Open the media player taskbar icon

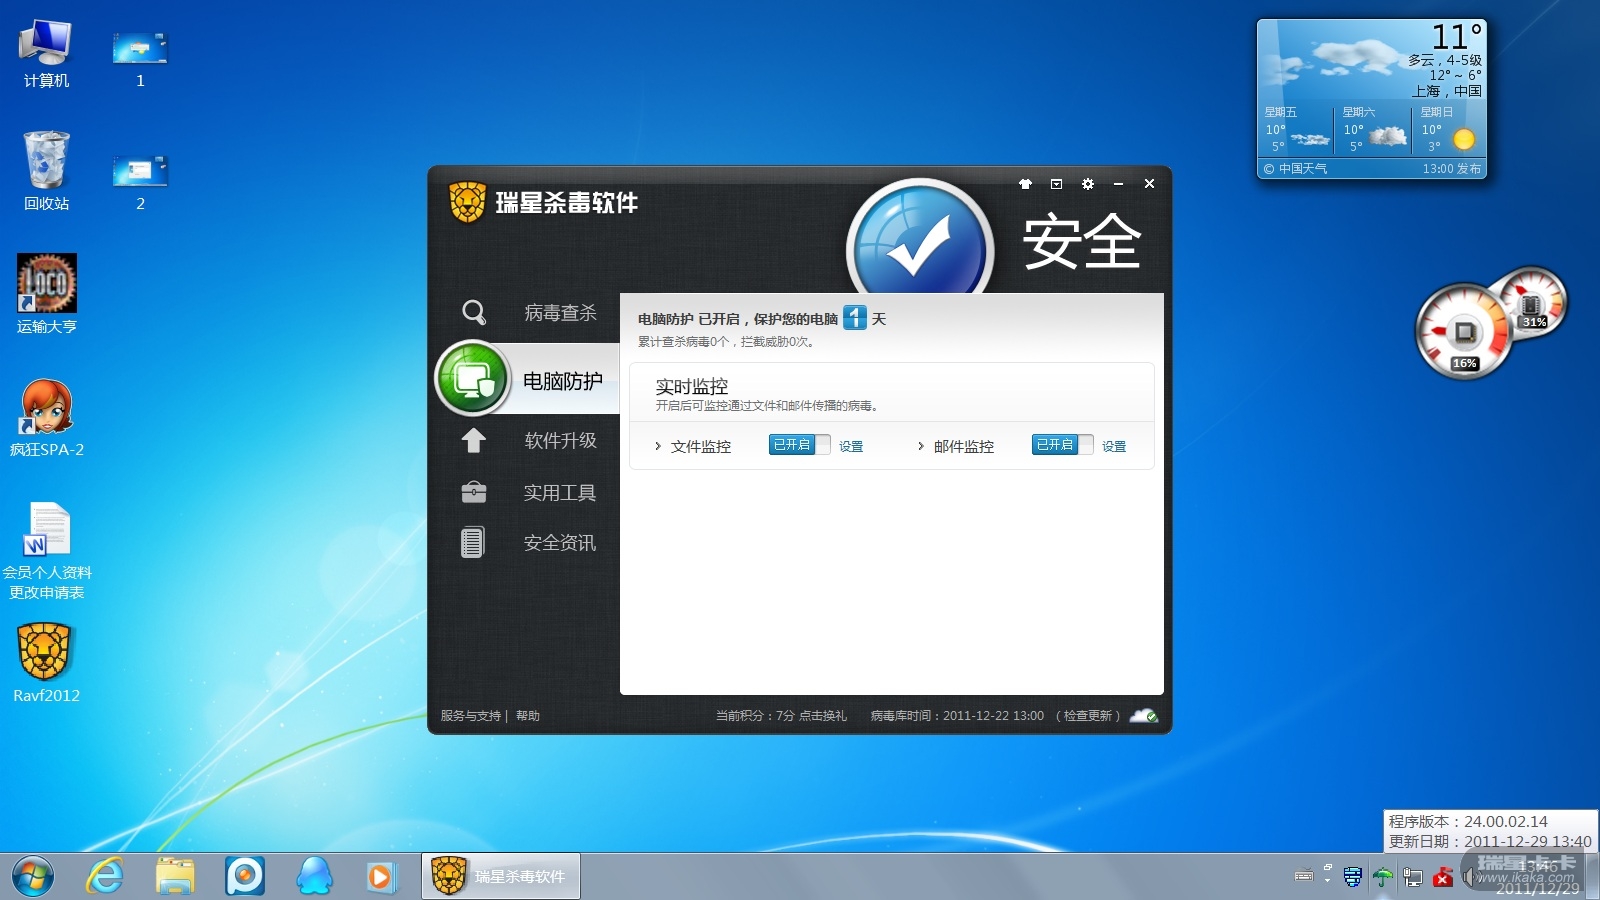click(x=380, y=876)
